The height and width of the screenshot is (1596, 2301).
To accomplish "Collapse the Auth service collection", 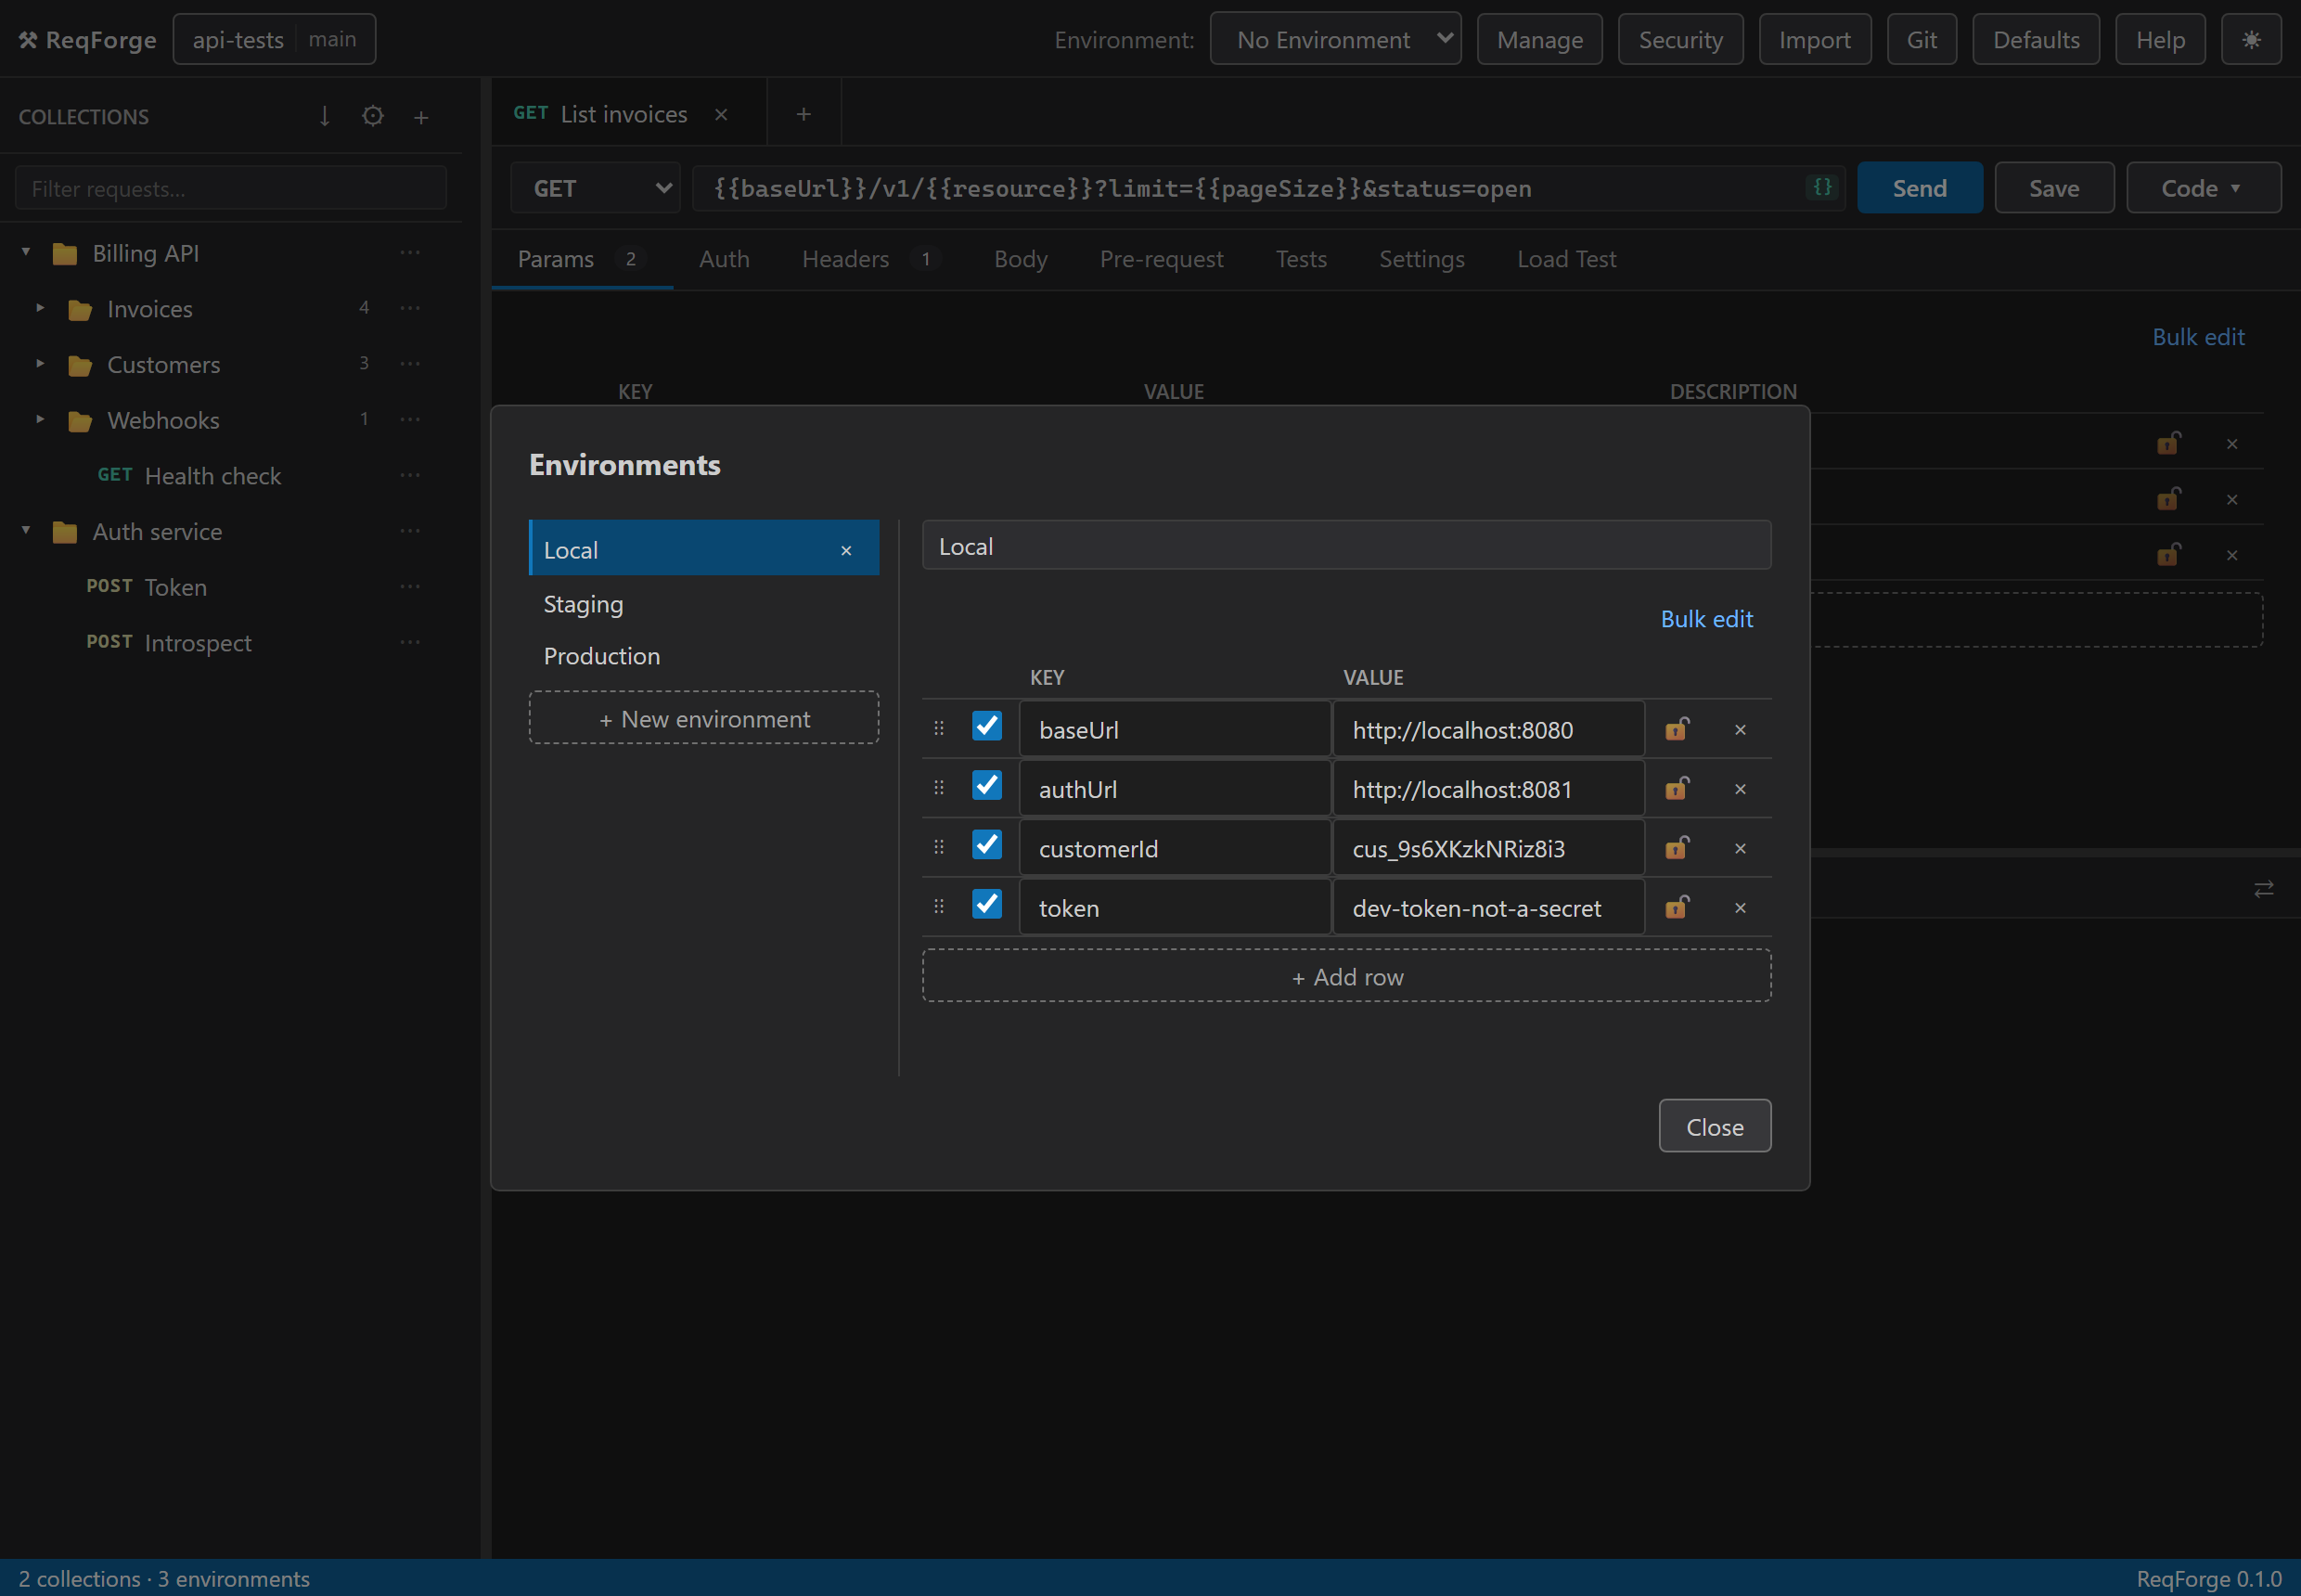I will tap(26, 530).
